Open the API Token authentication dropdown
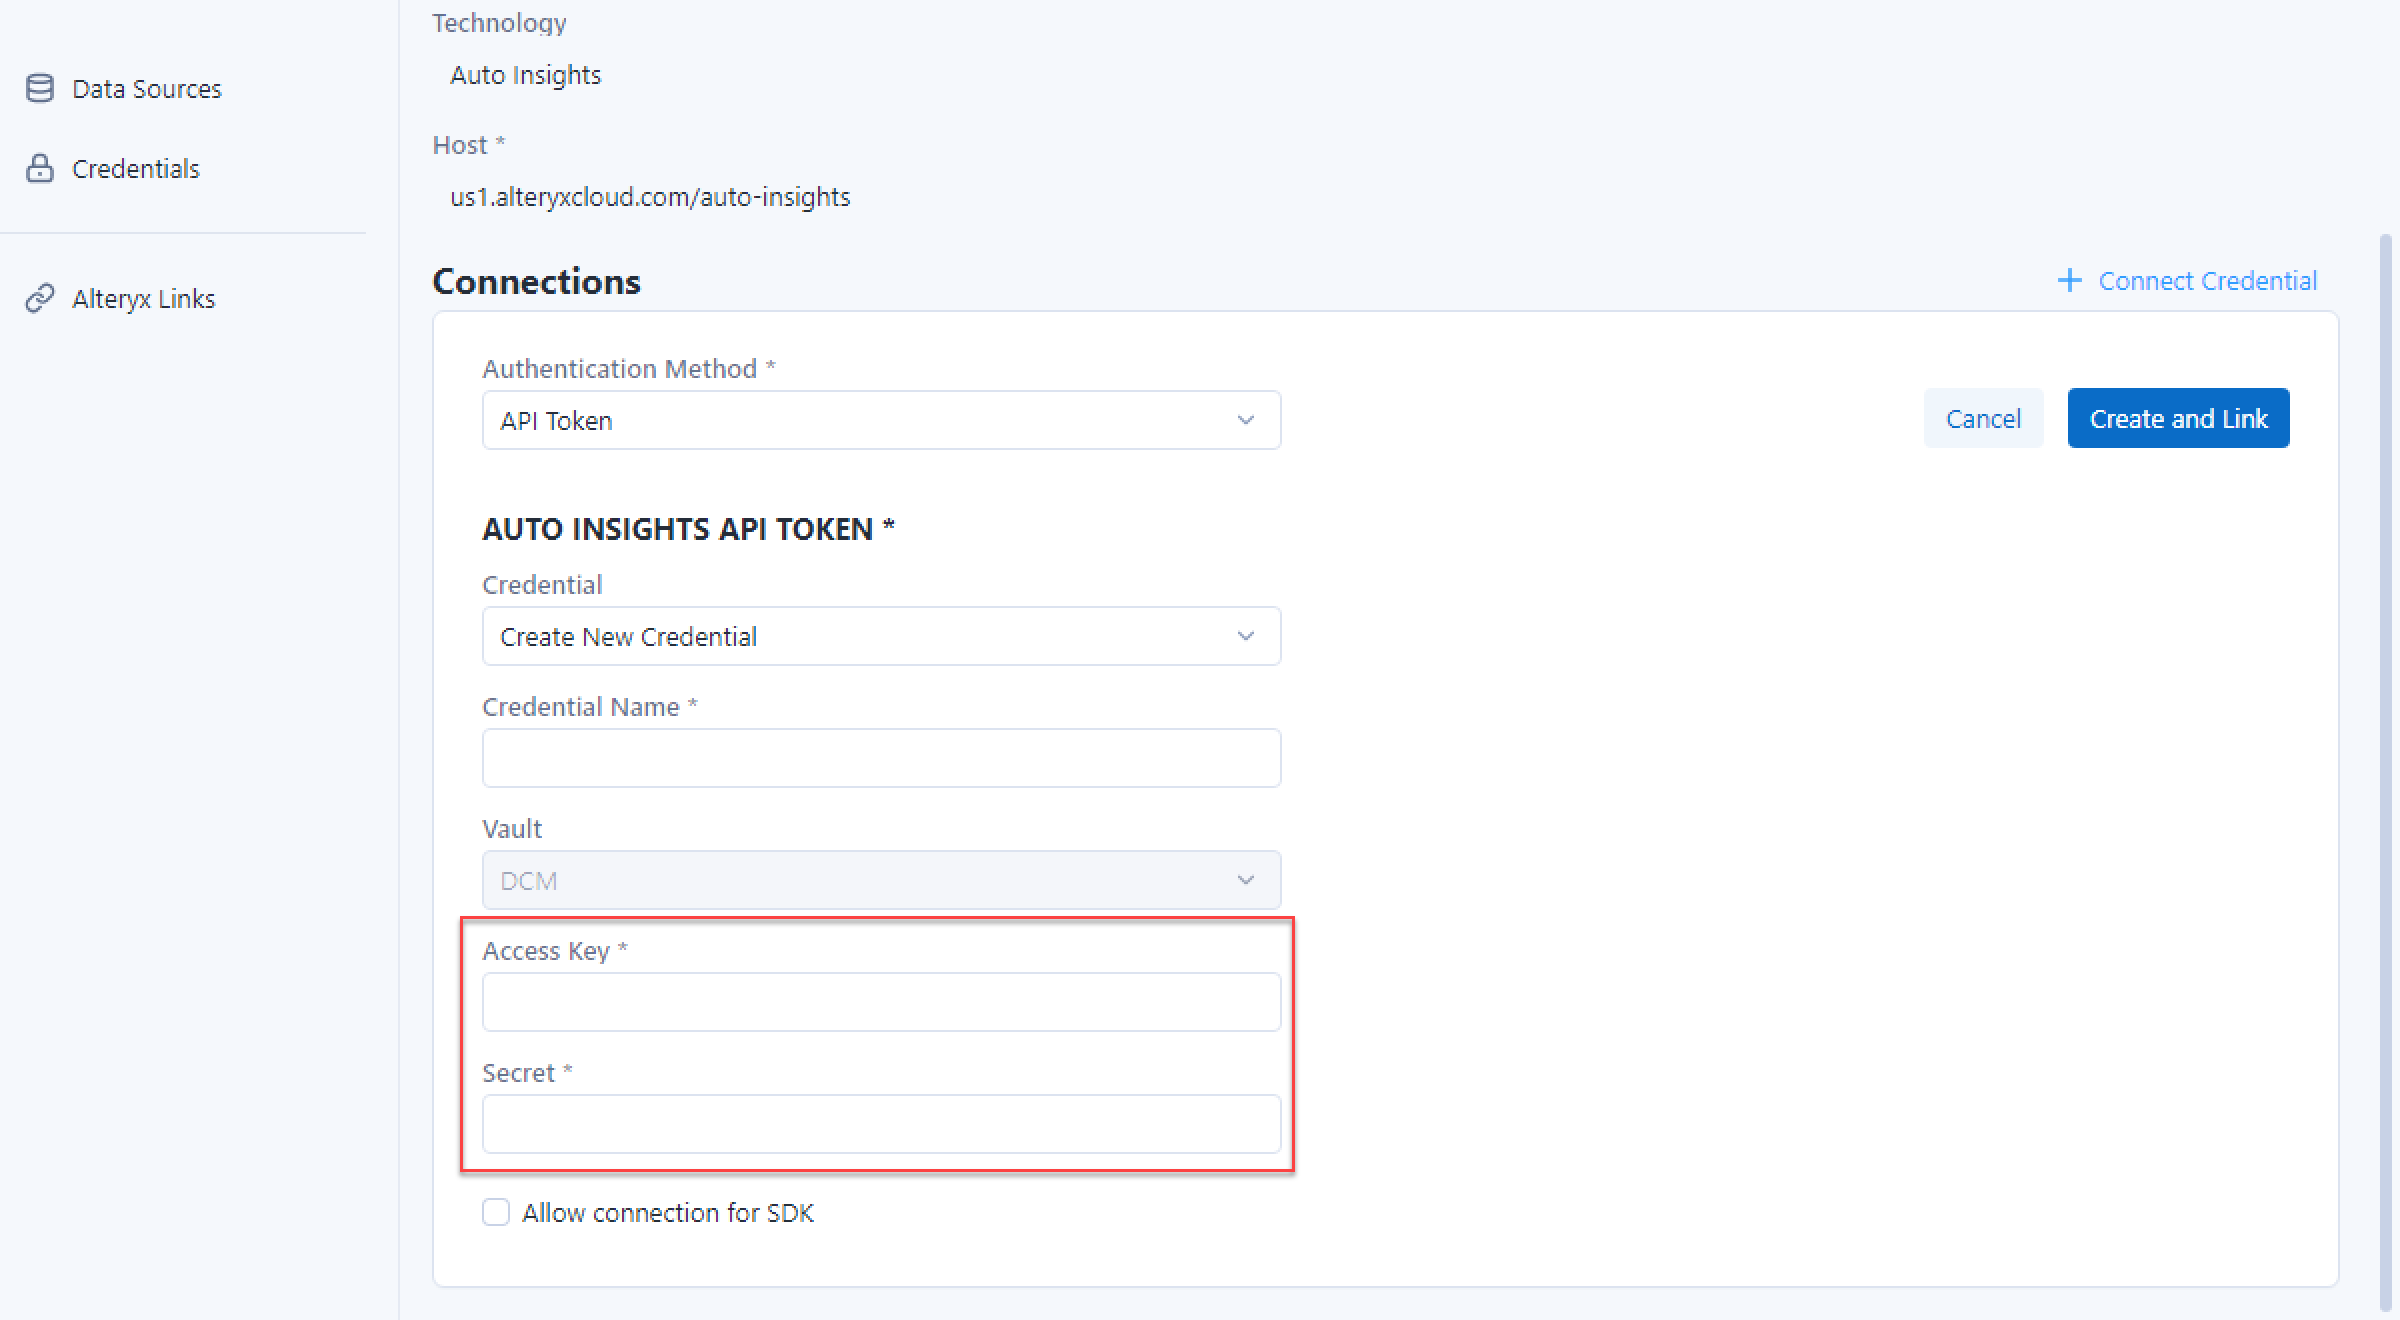The width and height of the screenshot is (2400, 1320). (x=860, y=420)
